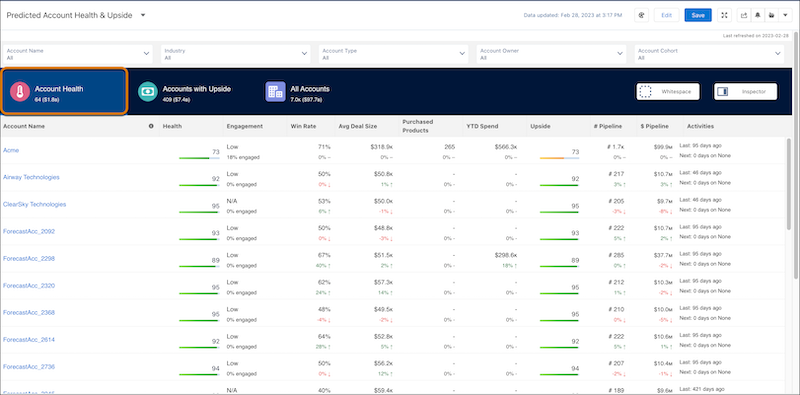Click the vertical table scrollbar

point(789,184)
